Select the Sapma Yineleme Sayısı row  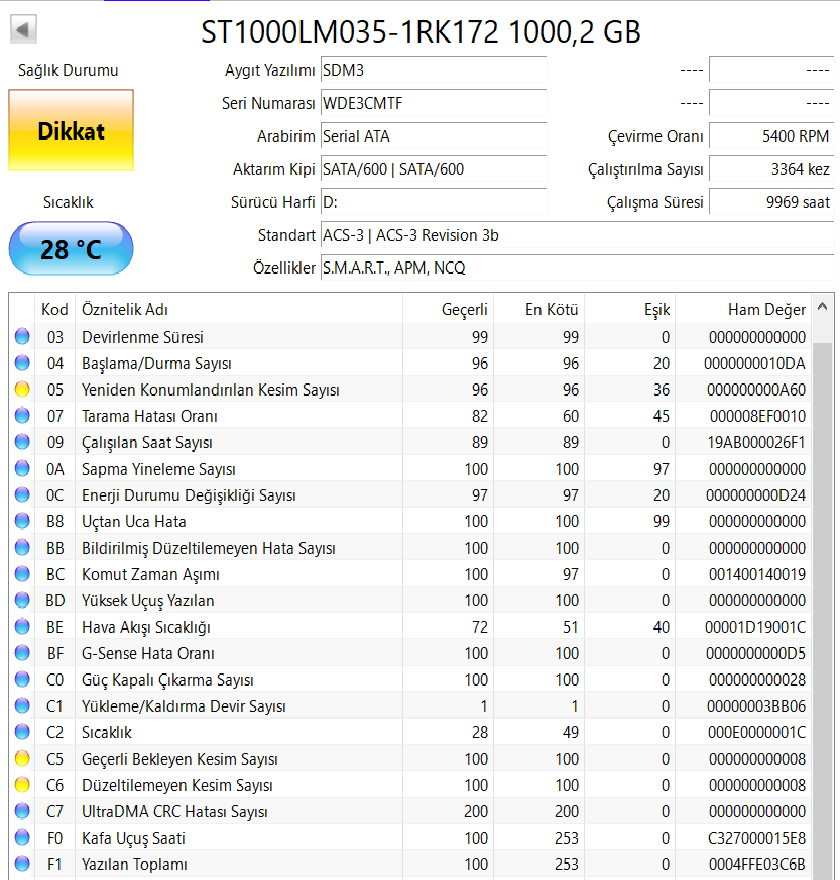click(411, 469)
